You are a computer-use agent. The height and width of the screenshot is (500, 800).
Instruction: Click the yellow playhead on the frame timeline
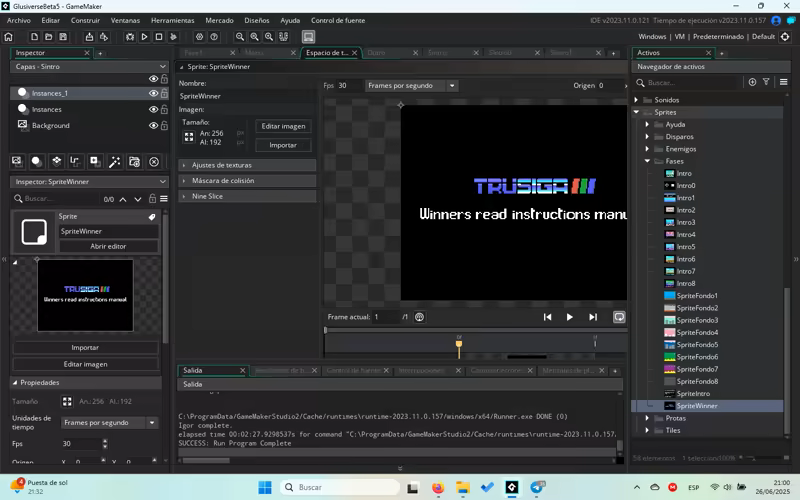click(x=459, y=344)
